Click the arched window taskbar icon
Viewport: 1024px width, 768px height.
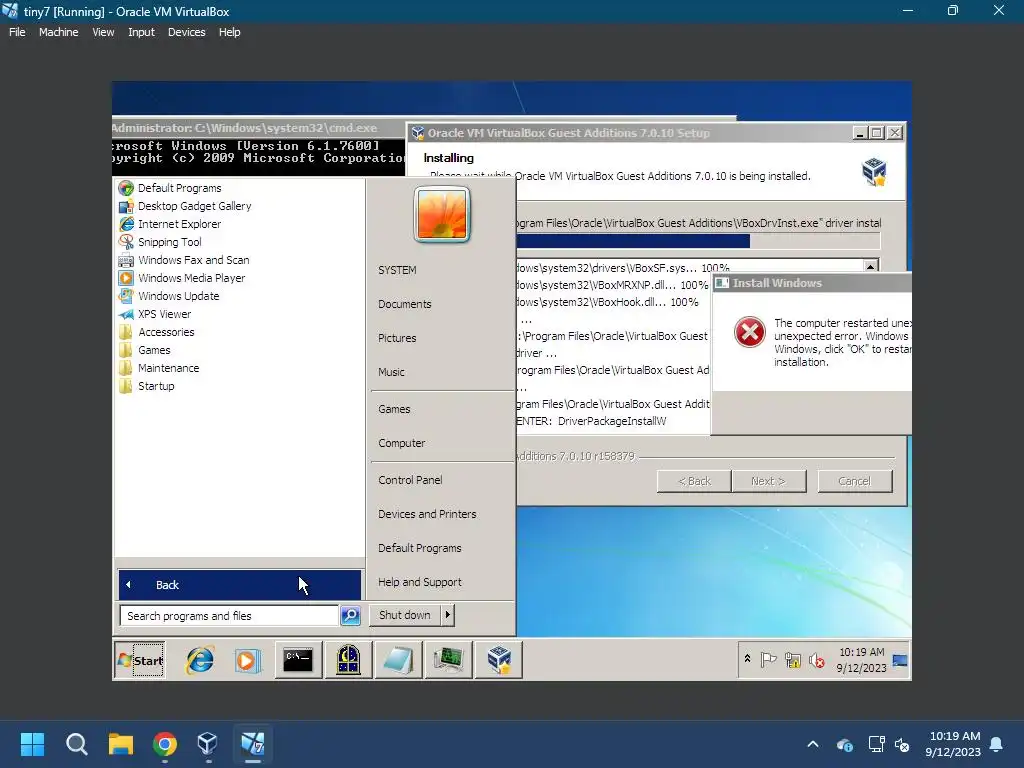(349, 660)
